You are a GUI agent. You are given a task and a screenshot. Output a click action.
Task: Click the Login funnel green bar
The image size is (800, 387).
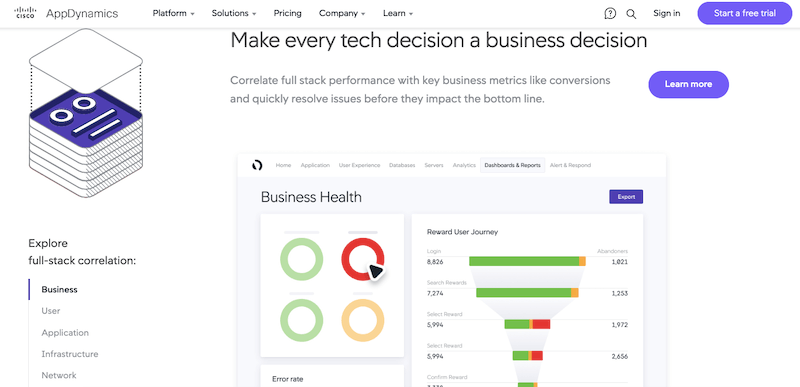pos(524,262)
